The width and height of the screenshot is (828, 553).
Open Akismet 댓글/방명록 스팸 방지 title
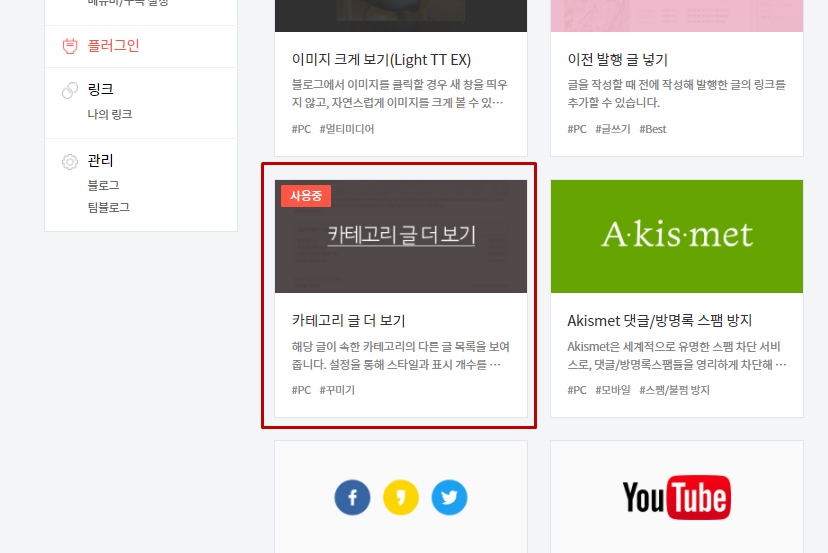[659, 321]
